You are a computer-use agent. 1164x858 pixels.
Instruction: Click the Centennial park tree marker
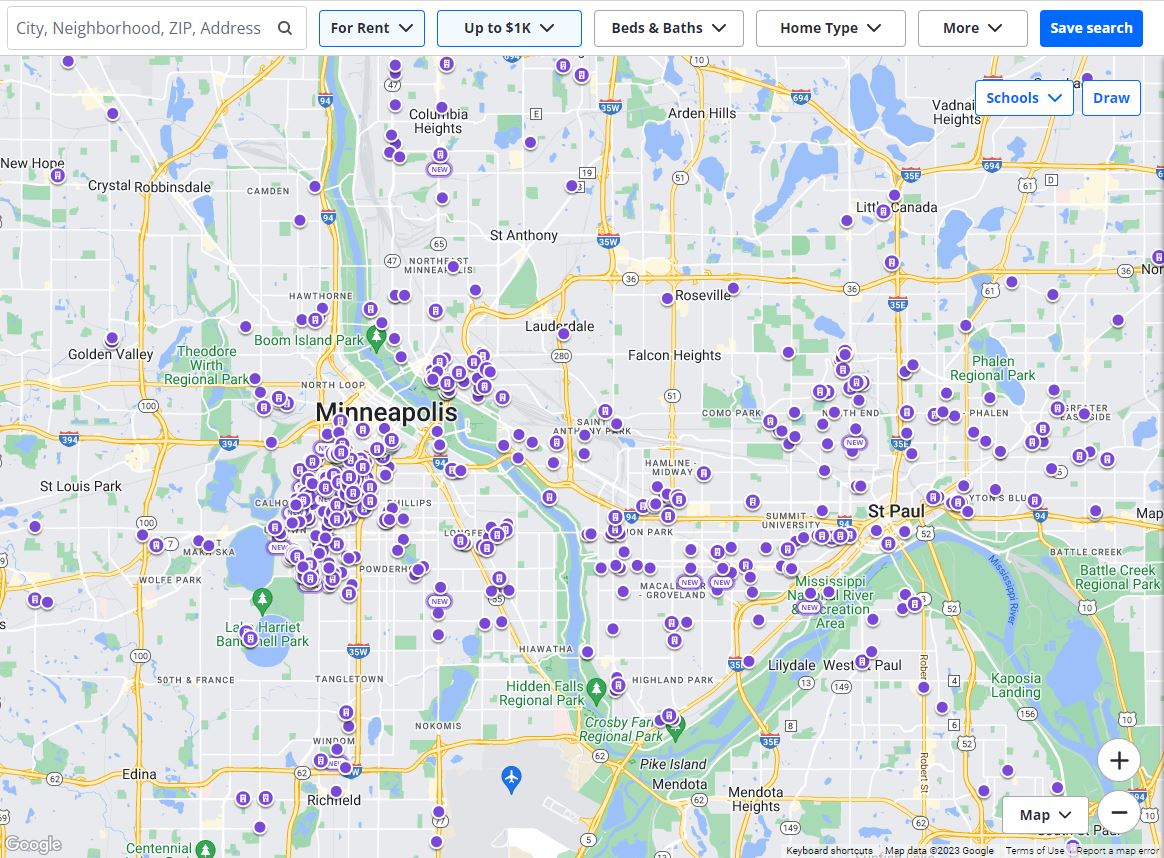pos(206,848)
